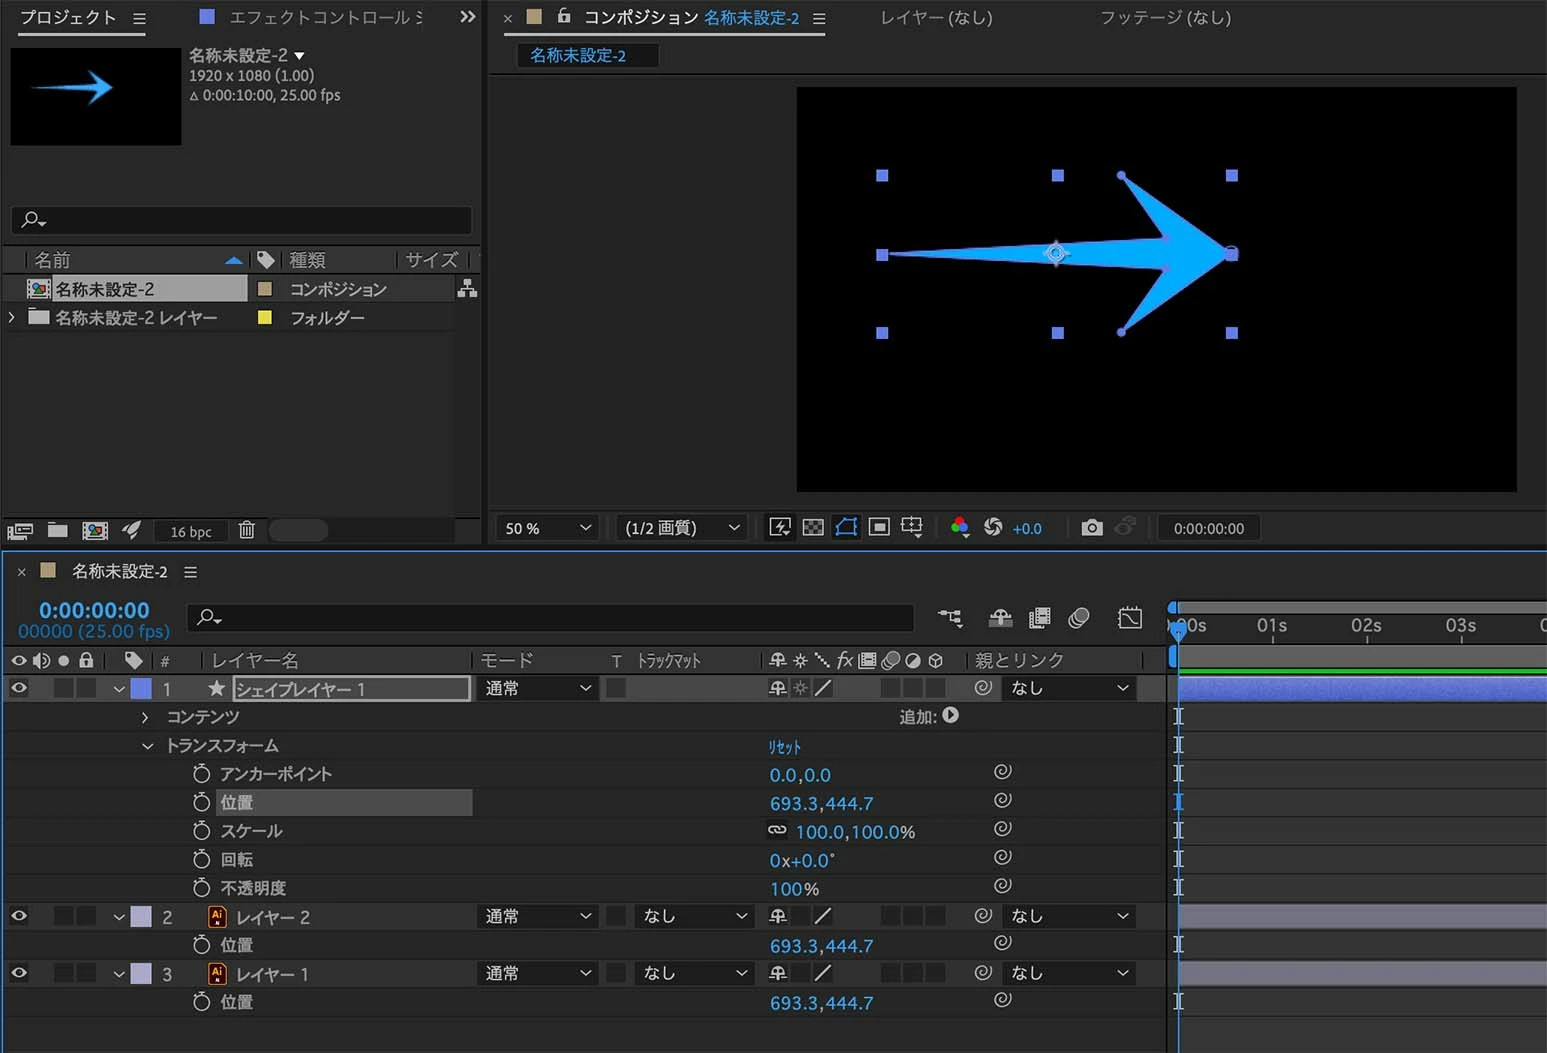Toggle scale constrain proportions link

click(777, 830)
